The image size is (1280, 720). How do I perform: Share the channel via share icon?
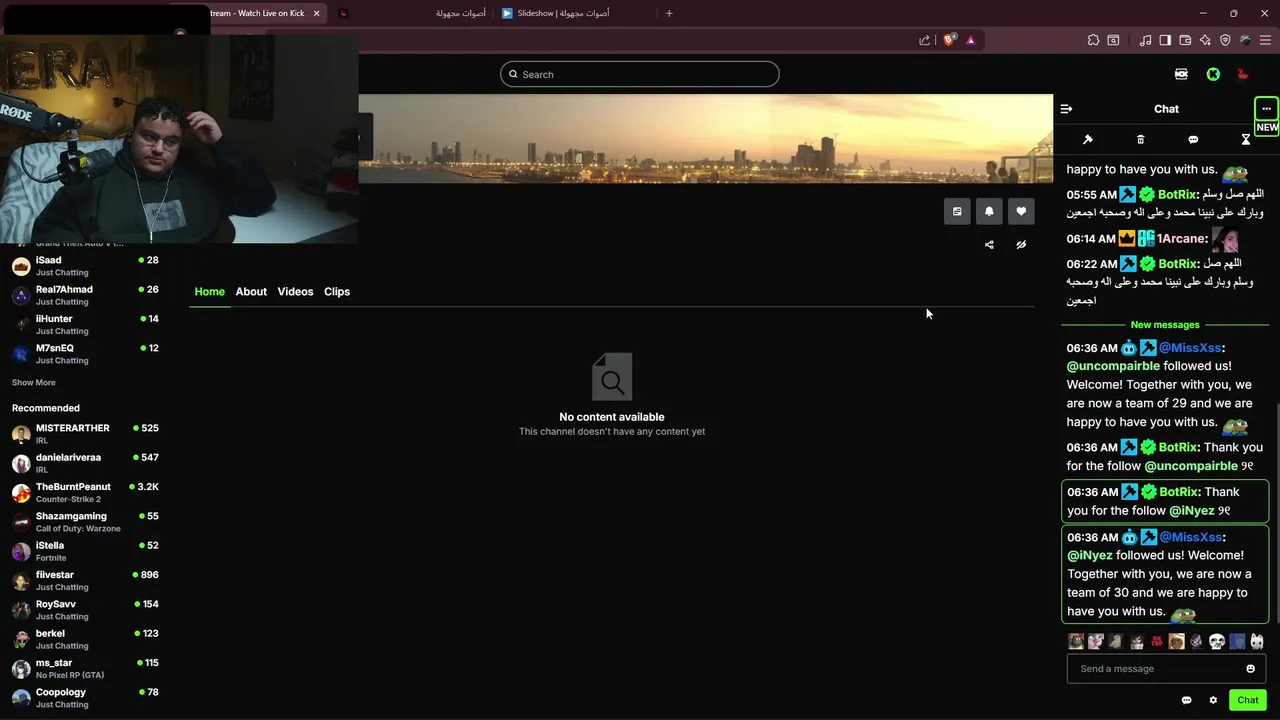[x=989, y=245]
